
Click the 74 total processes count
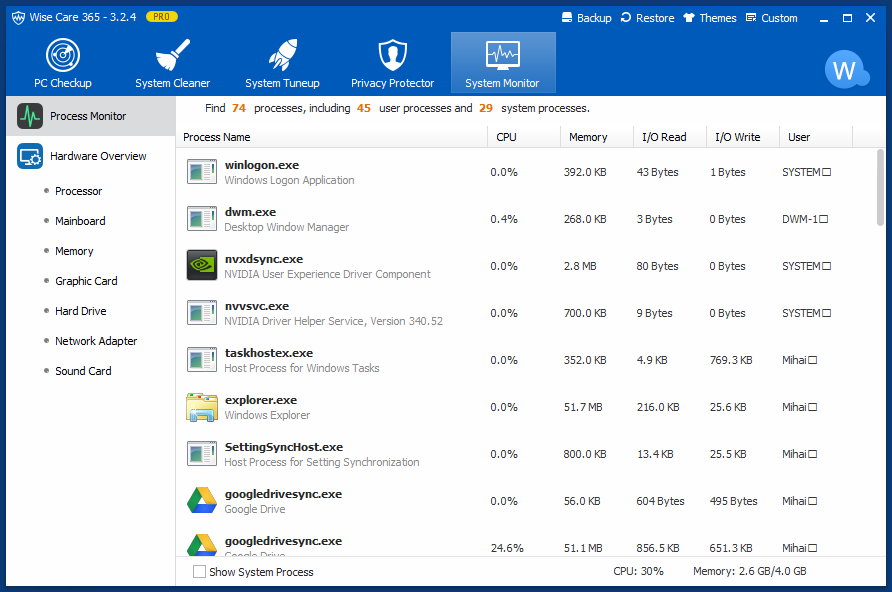tap(239, 108)
